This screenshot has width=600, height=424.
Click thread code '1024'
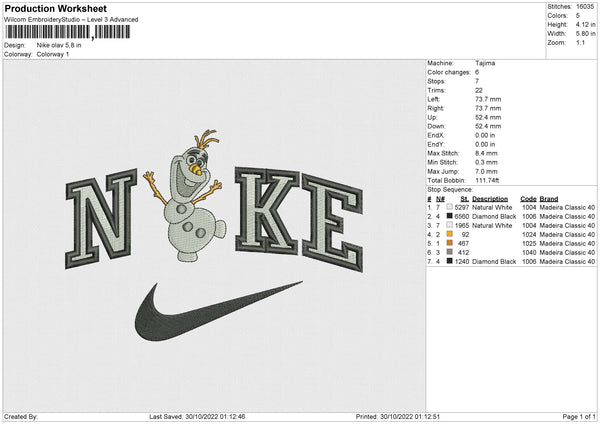point(529,235)
